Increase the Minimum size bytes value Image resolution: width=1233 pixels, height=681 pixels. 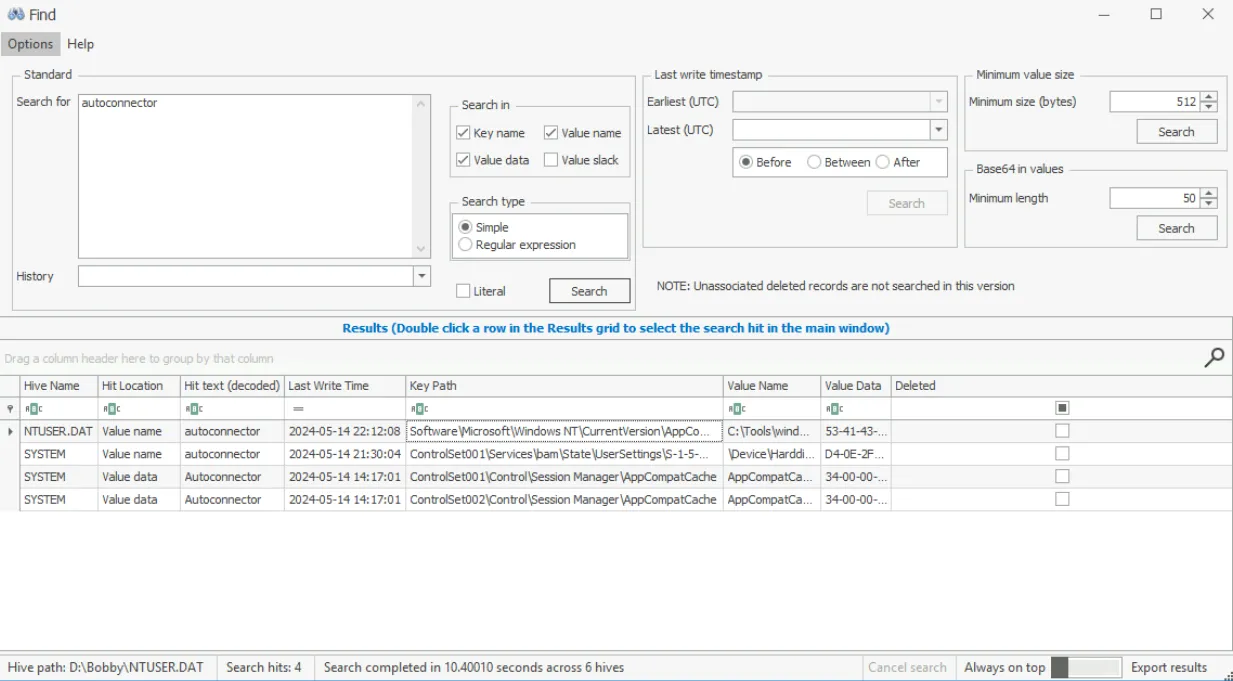(x=1209, y=97)
